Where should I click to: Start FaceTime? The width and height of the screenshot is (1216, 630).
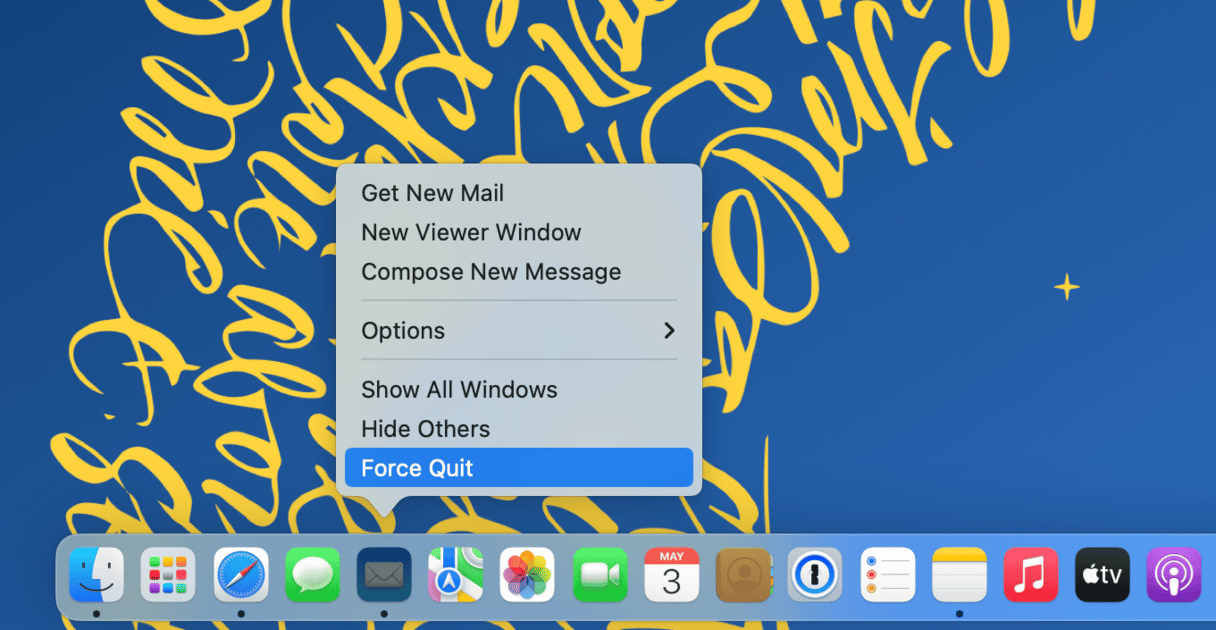(599, 575)
